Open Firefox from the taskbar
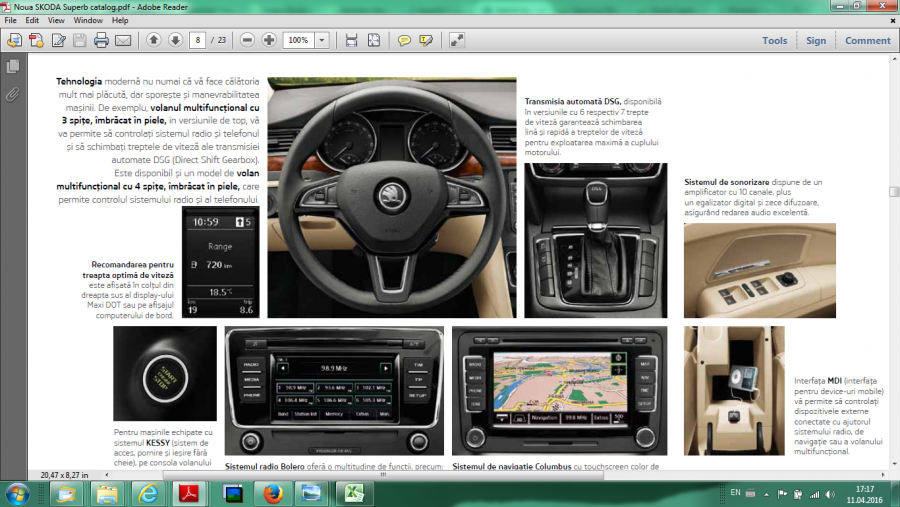 pyautogui.click(x=269, y=493)
